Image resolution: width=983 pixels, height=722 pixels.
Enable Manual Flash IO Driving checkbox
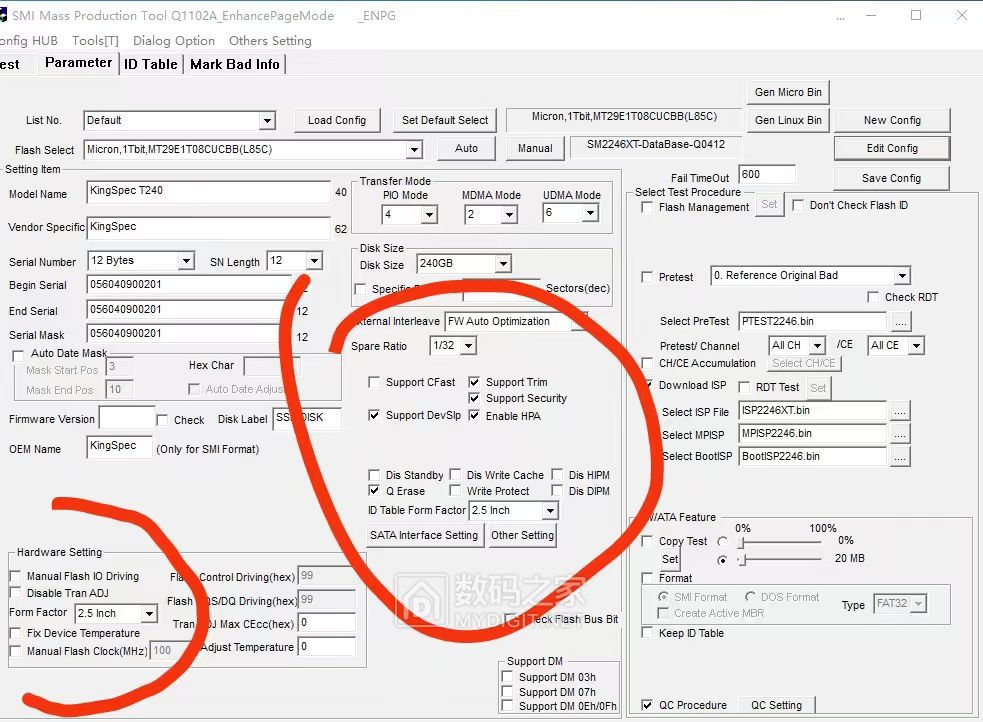tap(16, 576)
